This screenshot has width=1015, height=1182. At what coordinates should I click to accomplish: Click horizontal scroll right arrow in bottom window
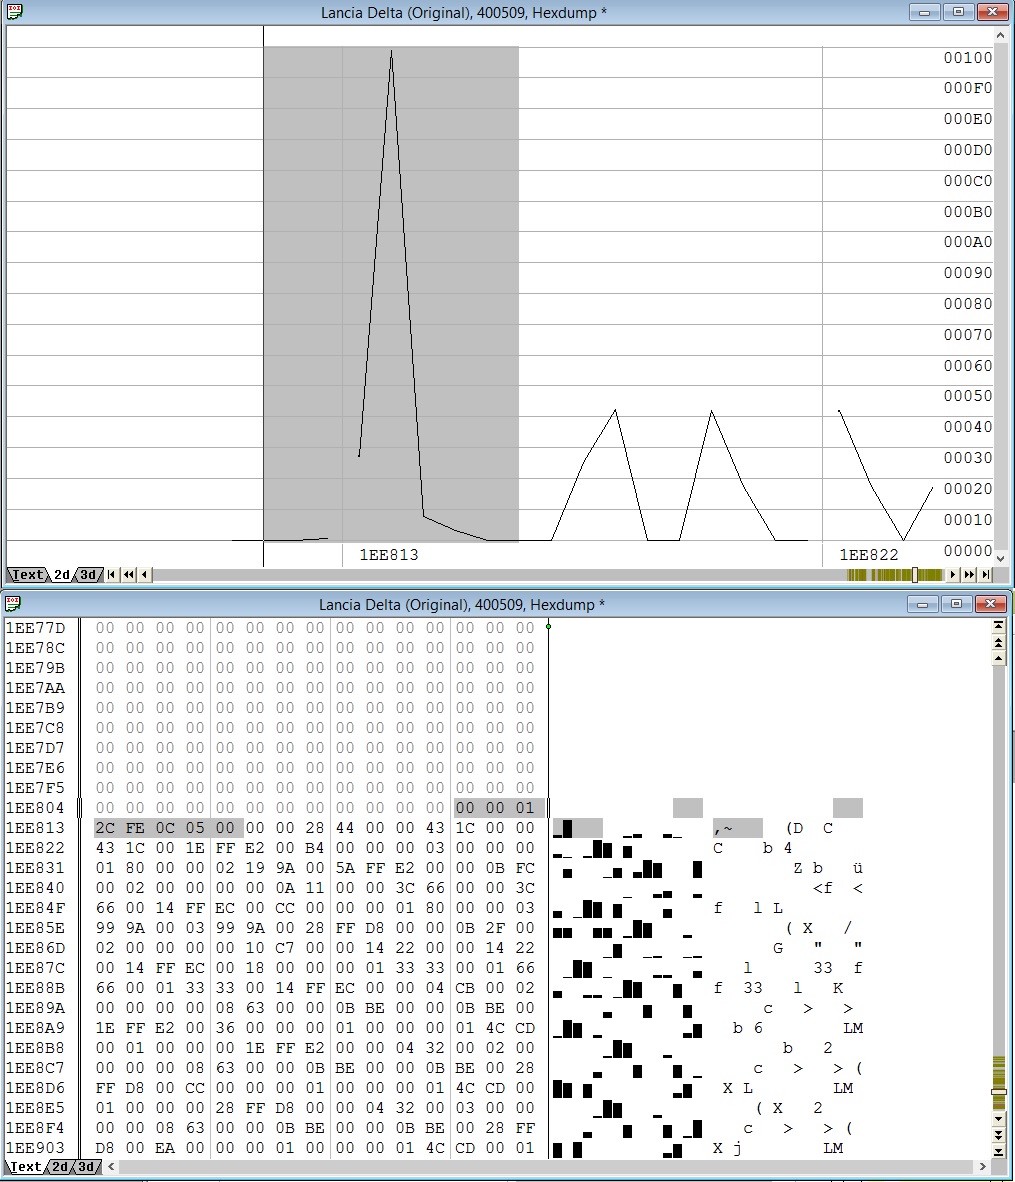[x=982, y=1166]
